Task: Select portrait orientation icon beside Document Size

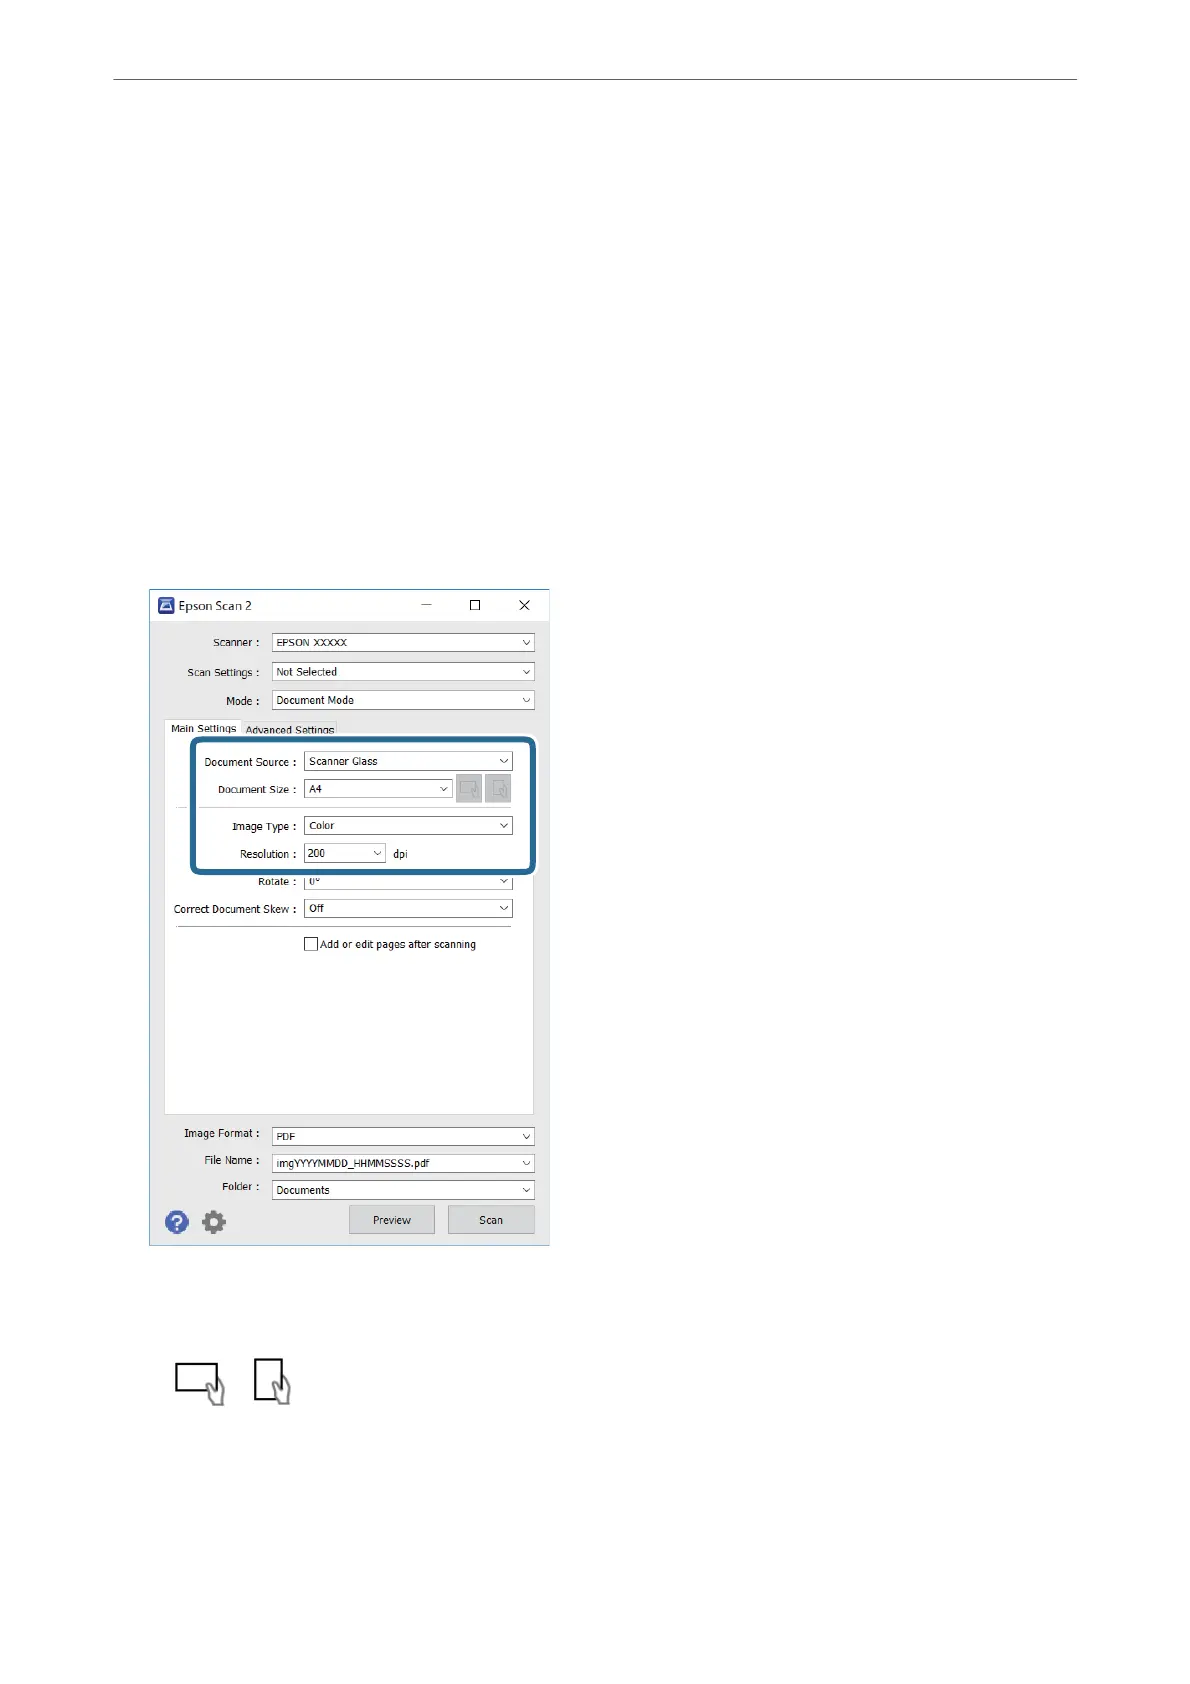Action: 498,789
